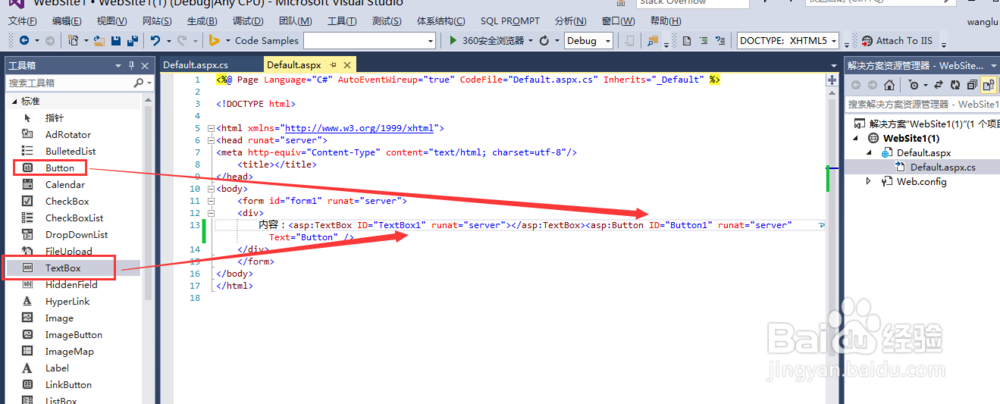Click the Refresh icon in Solution Explorer
1000x404 pixels.
pyautogui.click(x=955, y=84)
